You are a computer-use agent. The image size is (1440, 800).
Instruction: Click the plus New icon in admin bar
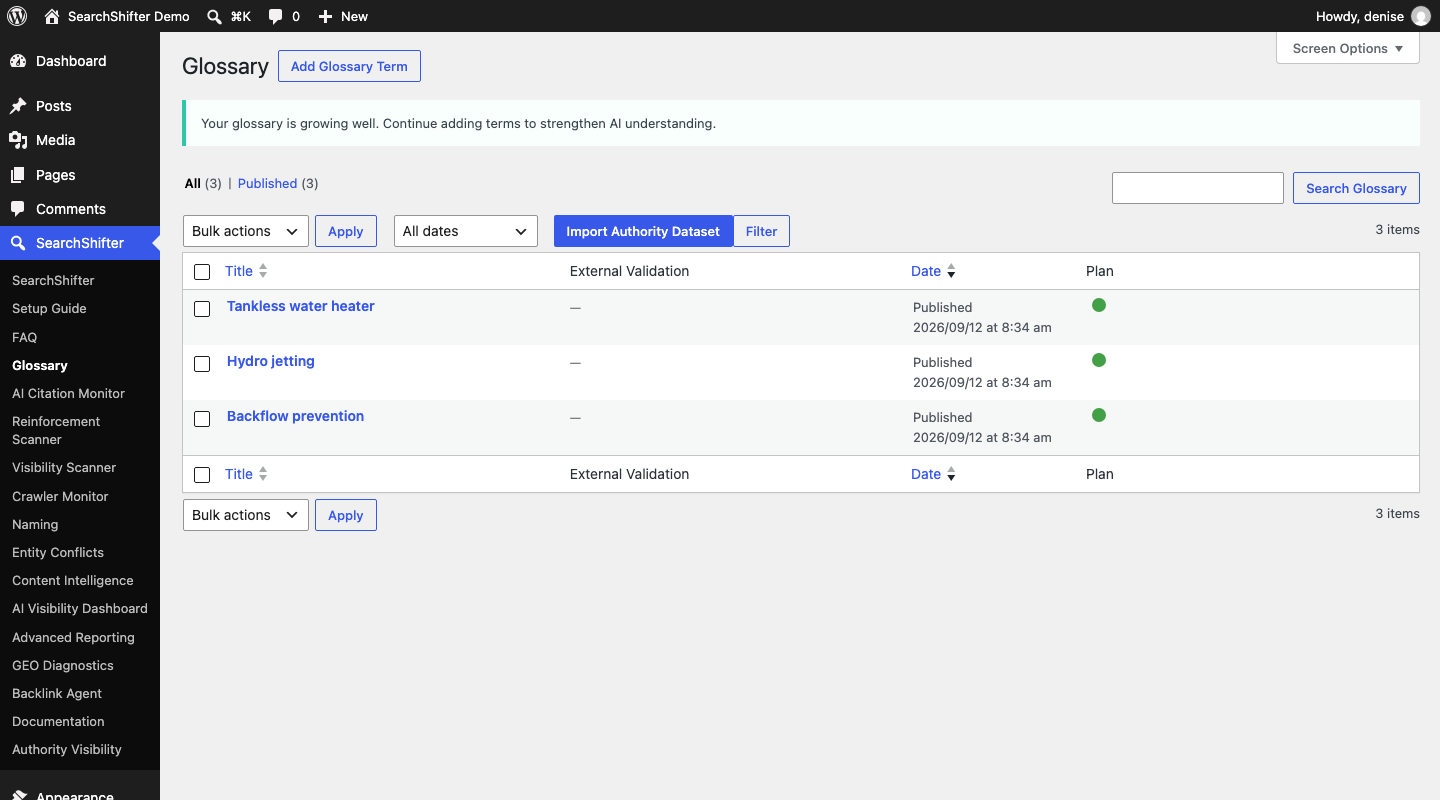(325, 16)
